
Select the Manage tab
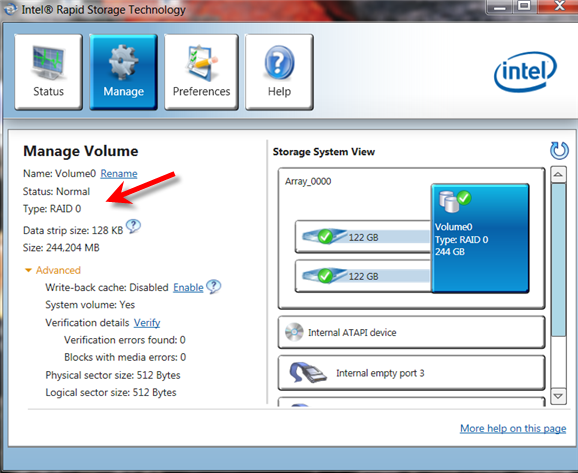[x=123, y=72]
